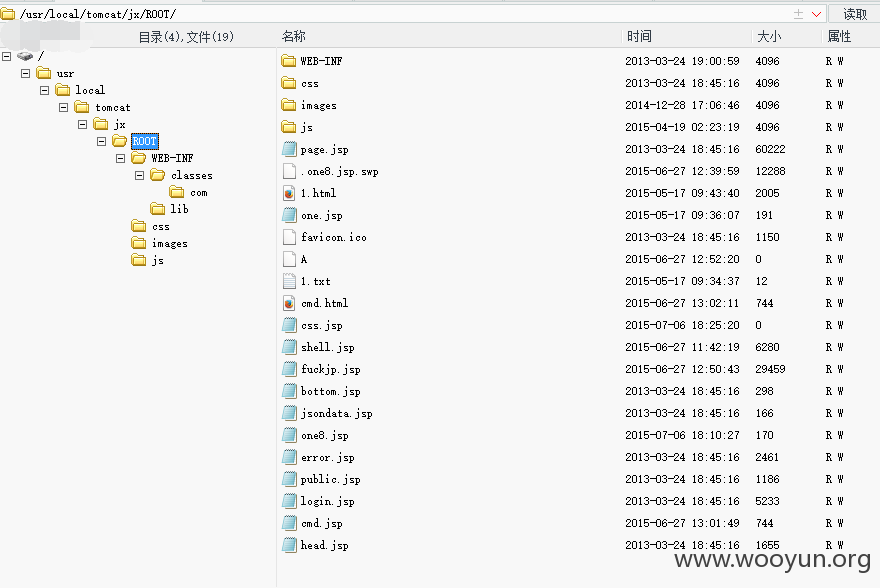This screenshot has height=588, width=880.
Task: Click the path input field
Action: [x=404, y=14]
